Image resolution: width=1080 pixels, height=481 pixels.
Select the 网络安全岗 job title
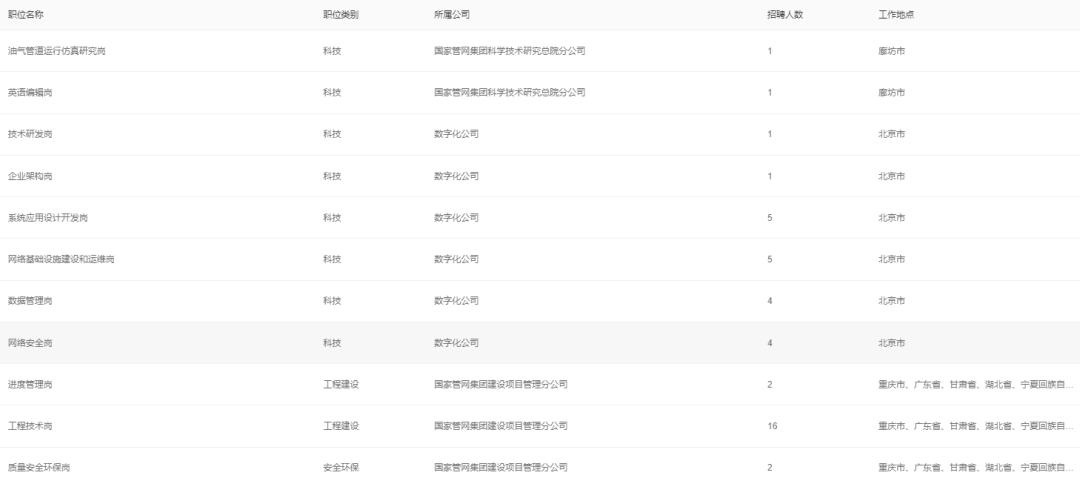[30, 343]
